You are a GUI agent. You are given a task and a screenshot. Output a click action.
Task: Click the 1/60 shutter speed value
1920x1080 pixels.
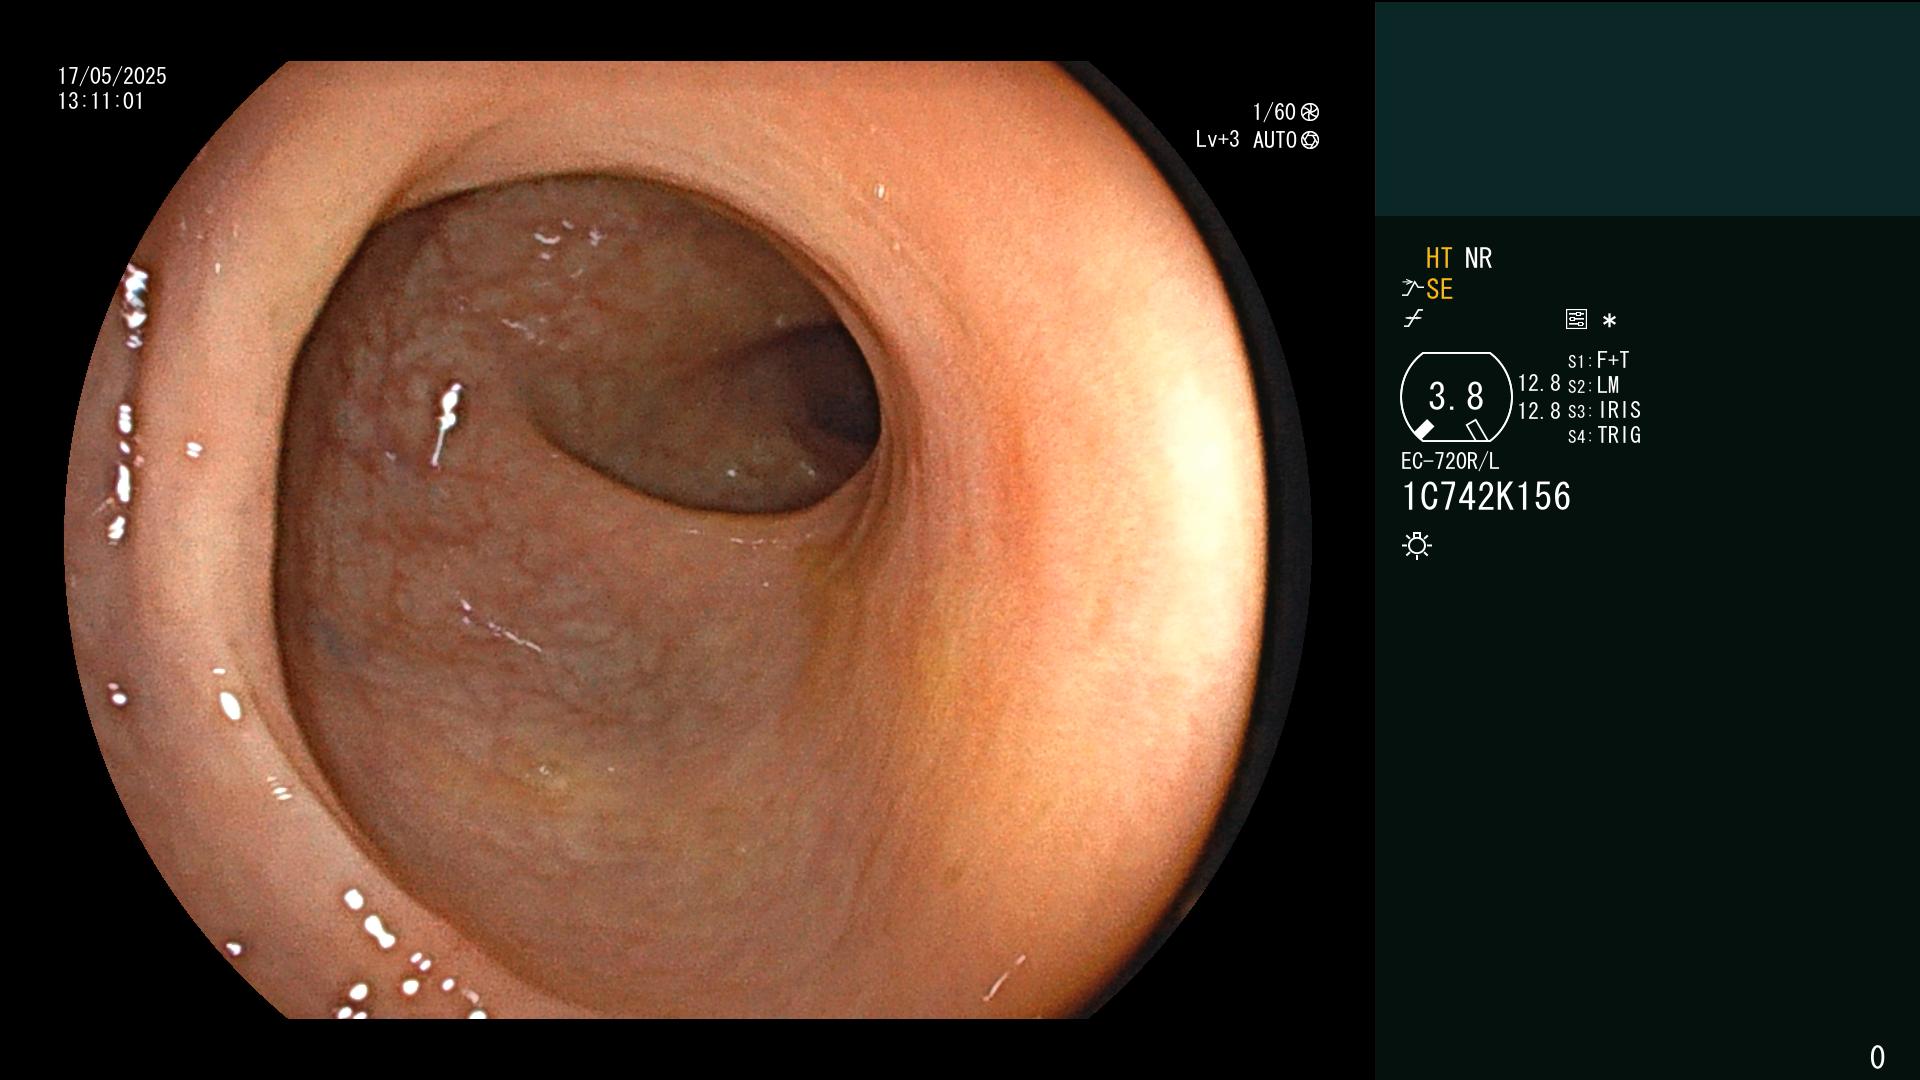(1274, 112)
